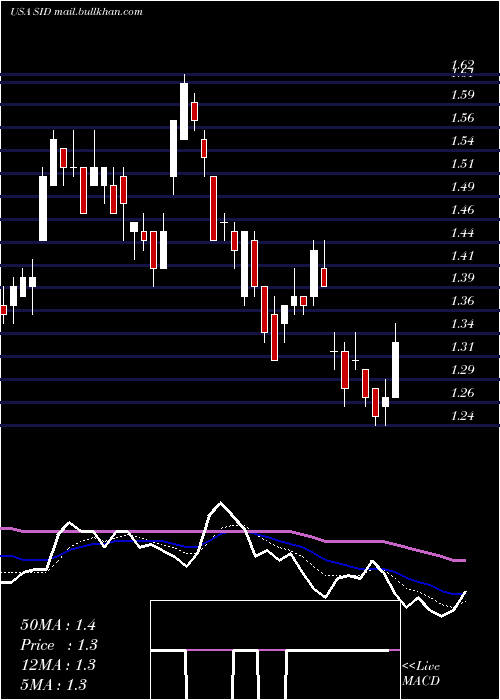The image size is (500, 700).
Task: Click the '5MA : 1.3' readout
Action: pyautogui.click(x=54, y=685)
